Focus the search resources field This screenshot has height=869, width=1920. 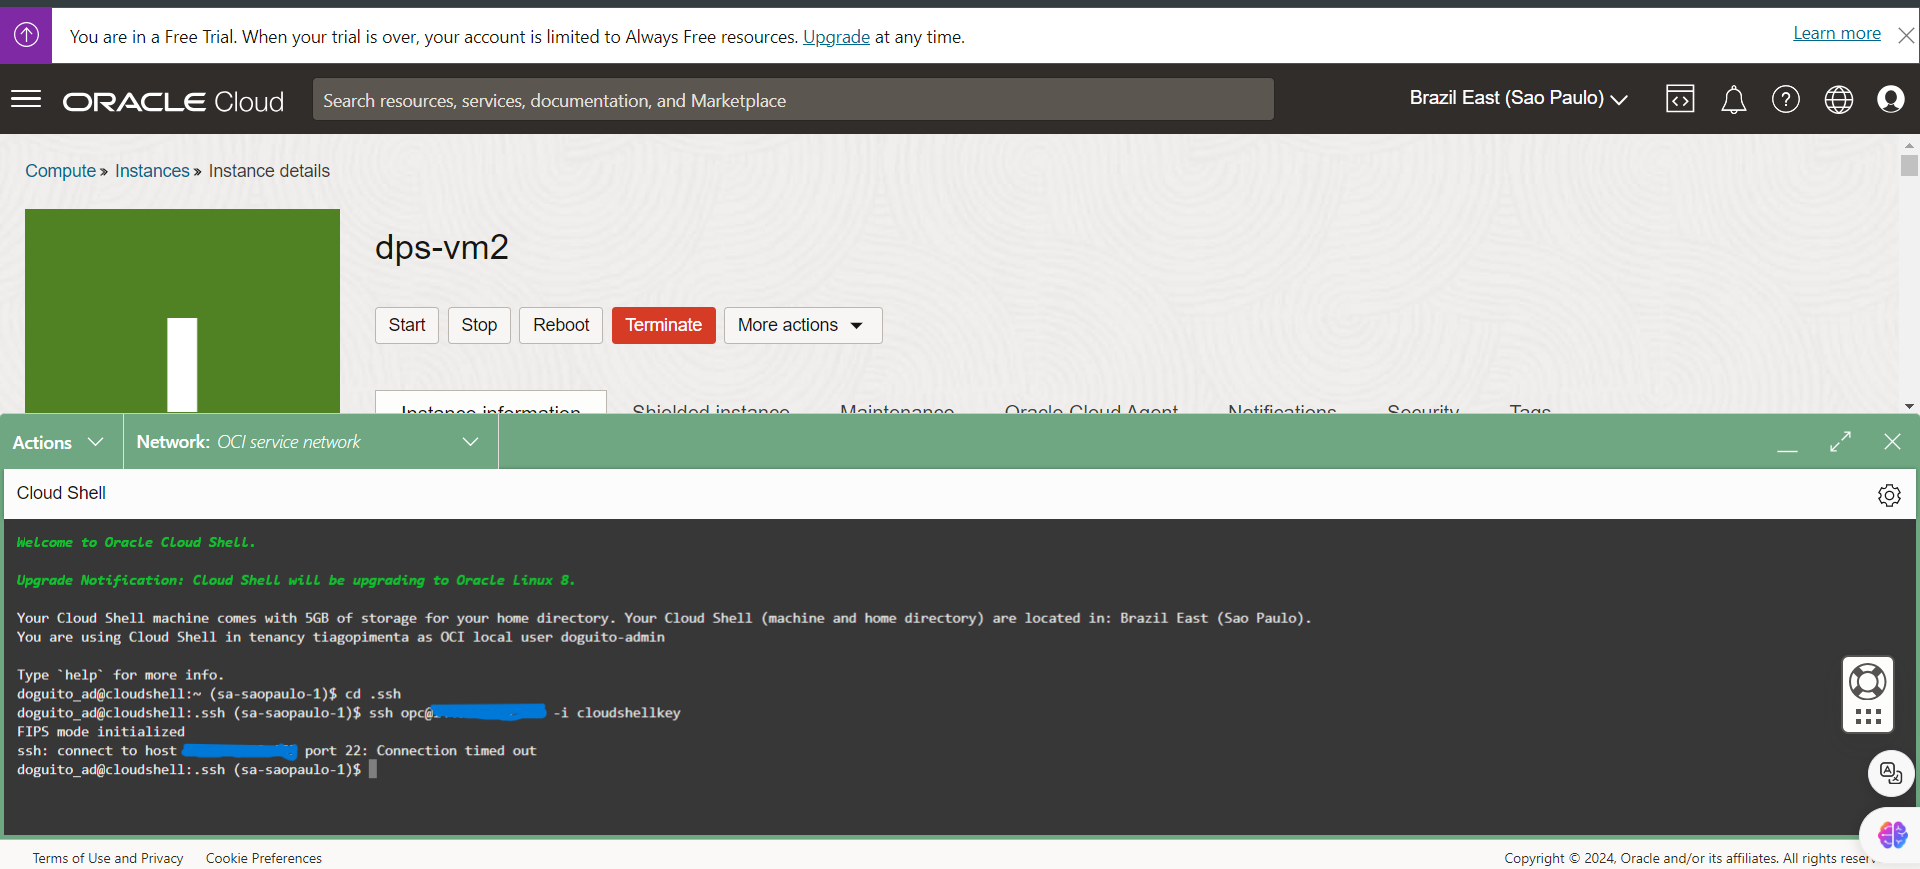click(793, 100)
